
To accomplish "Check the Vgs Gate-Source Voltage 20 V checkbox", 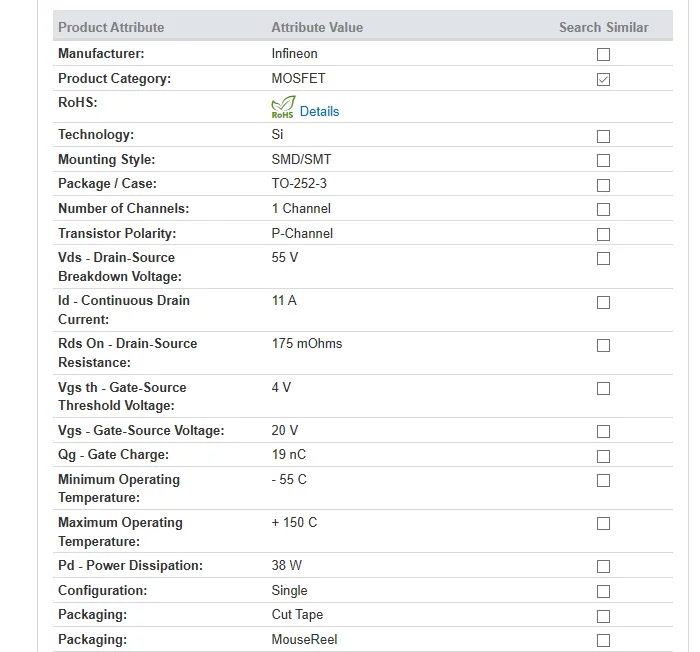I will click(603, 431).
